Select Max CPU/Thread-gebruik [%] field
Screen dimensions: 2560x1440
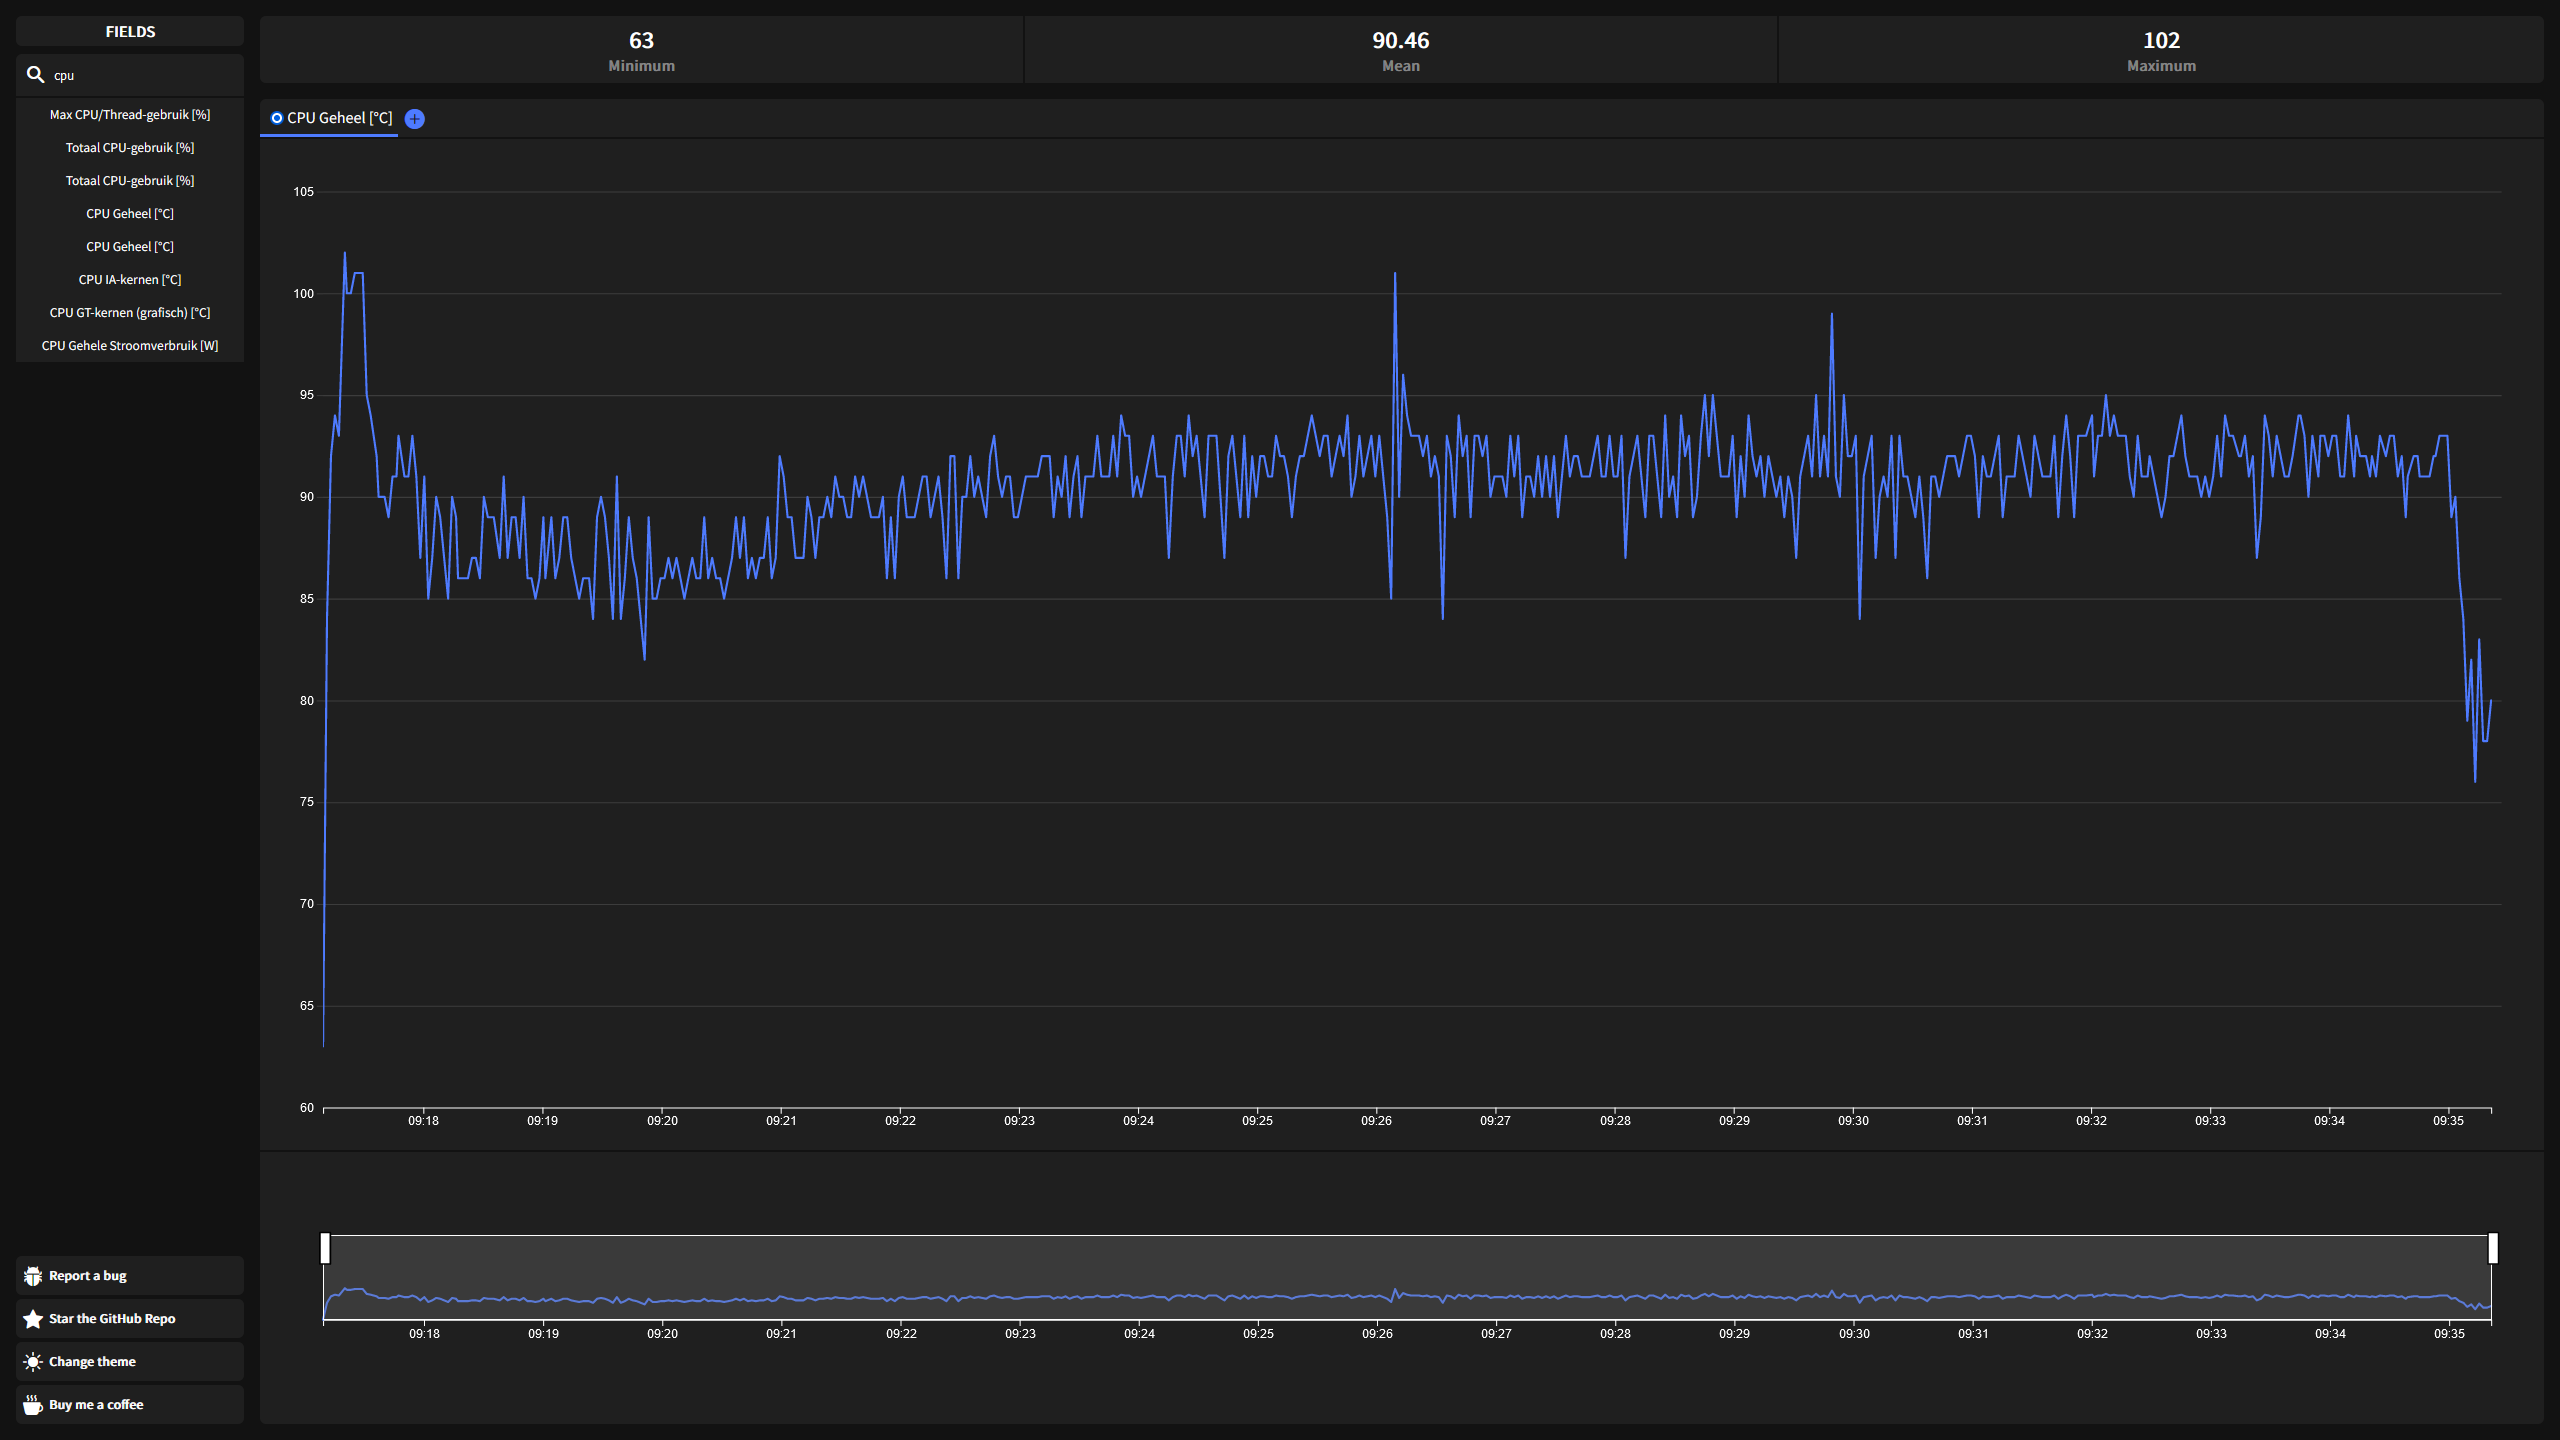(130, 115)
